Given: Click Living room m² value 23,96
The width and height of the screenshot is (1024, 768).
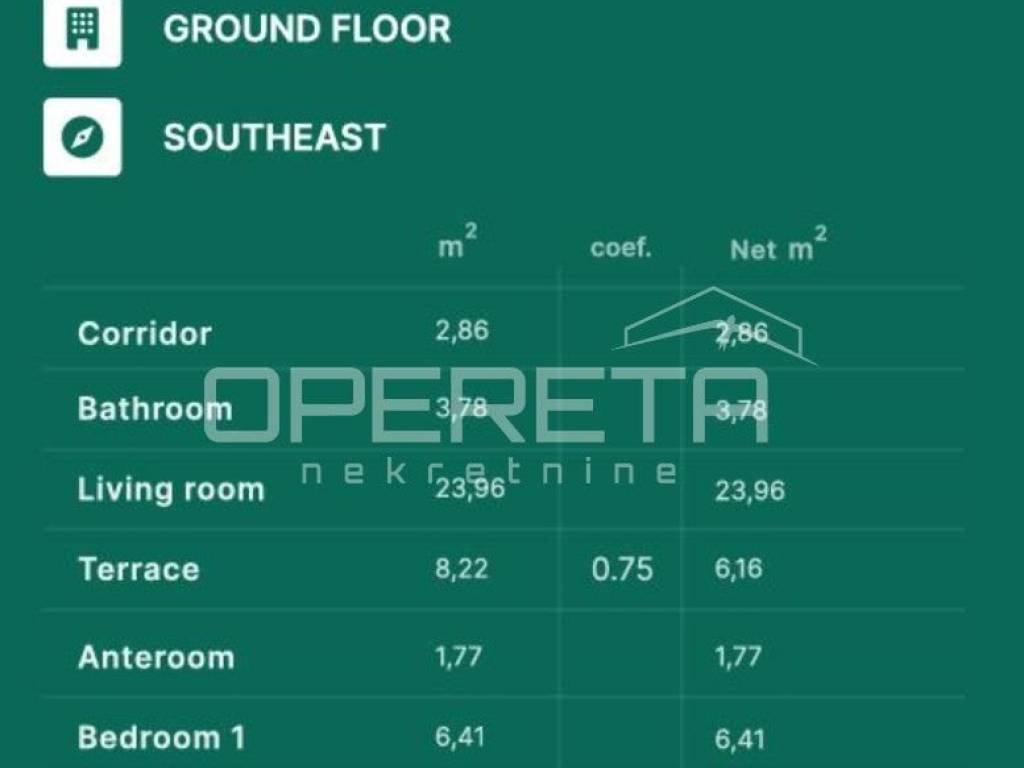Looking at the screenshot, I should coord(470,488).
